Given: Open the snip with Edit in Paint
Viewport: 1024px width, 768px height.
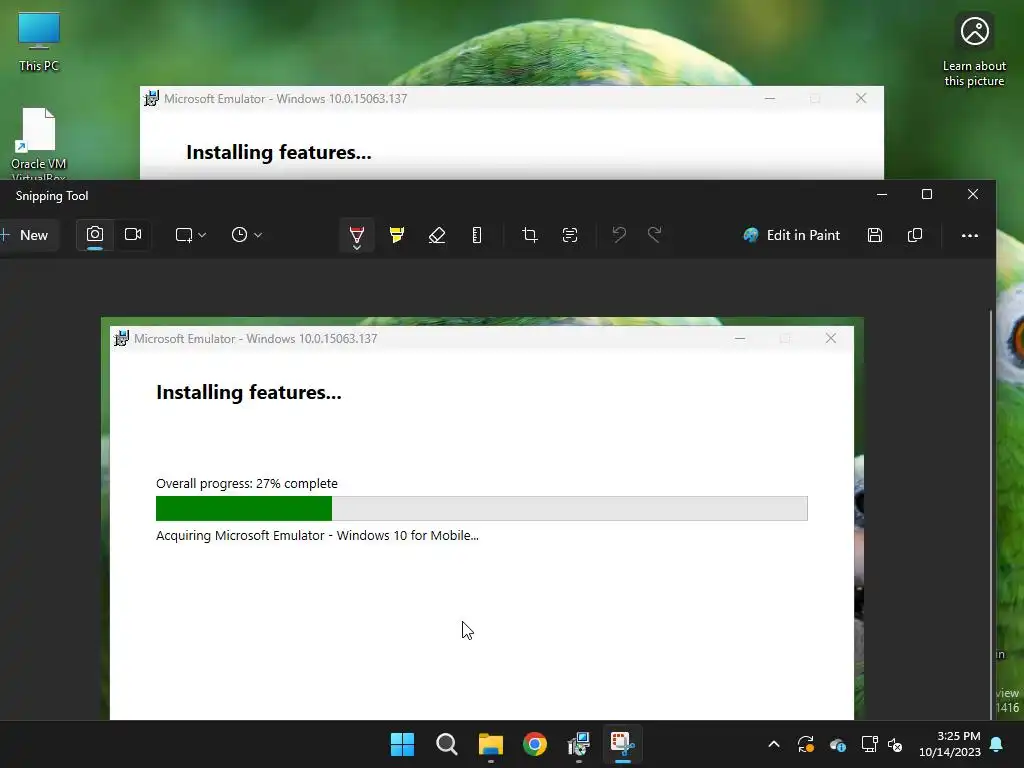Looking at the screenshot, I should [792, 235].
